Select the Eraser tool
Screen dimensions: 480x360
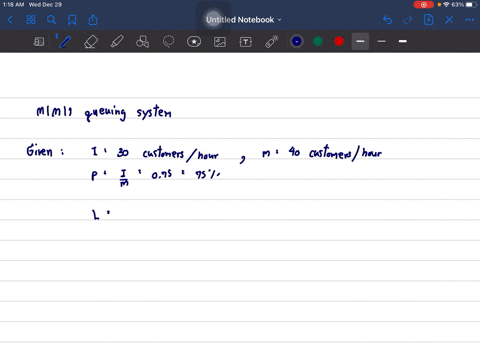pyautogui.click(x=91, y=42)
